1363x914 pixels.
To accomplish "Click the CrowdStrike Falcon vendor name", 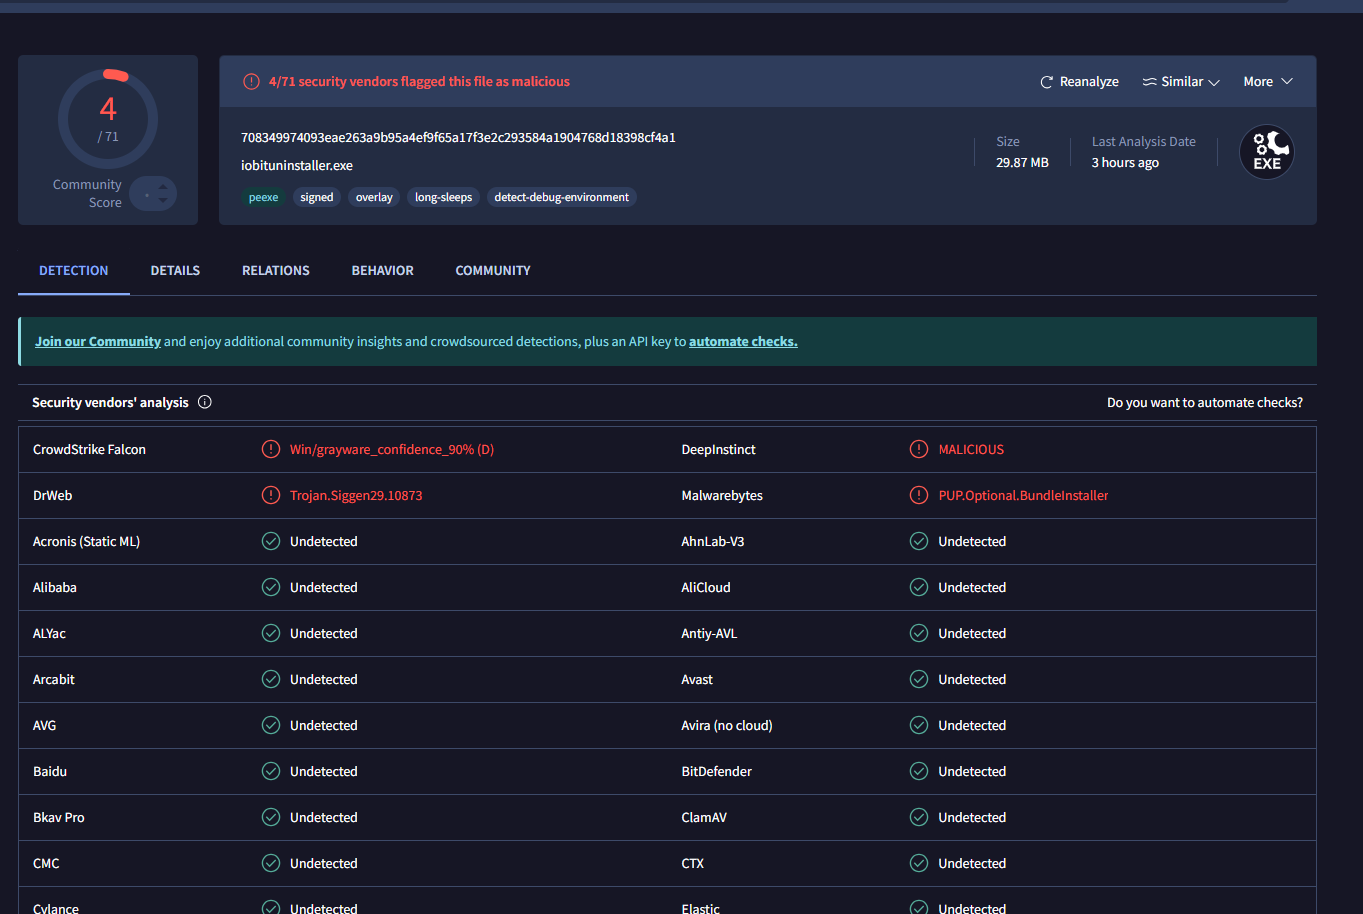I will (x=89, y=450).
